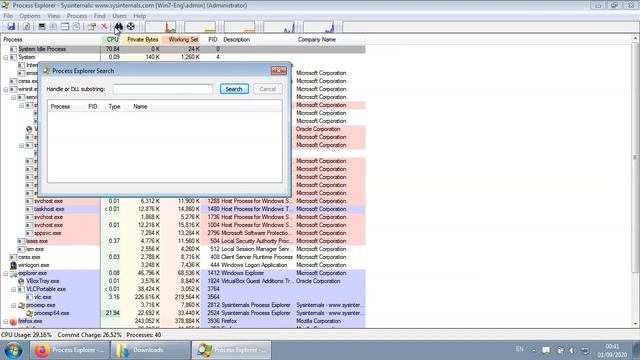Open the I/O mini graph in toolbar
Image resolution: width=640 pixels, height=360 pixels.
pos(279,27)
